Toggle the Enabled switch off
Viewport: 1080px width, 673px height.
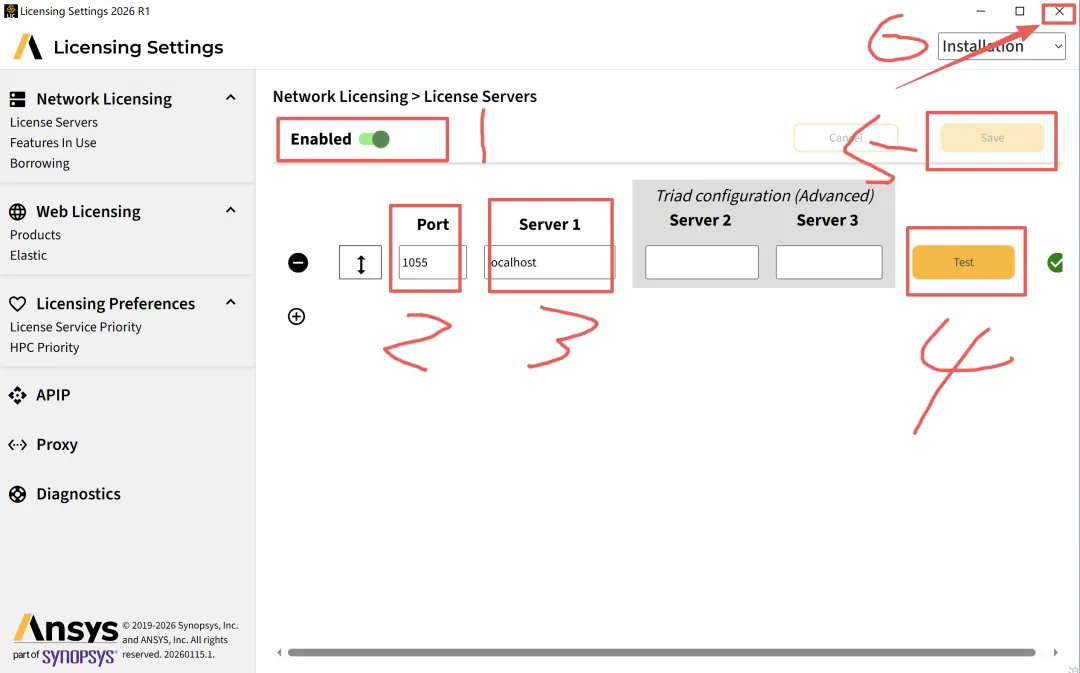coord(375,139)
